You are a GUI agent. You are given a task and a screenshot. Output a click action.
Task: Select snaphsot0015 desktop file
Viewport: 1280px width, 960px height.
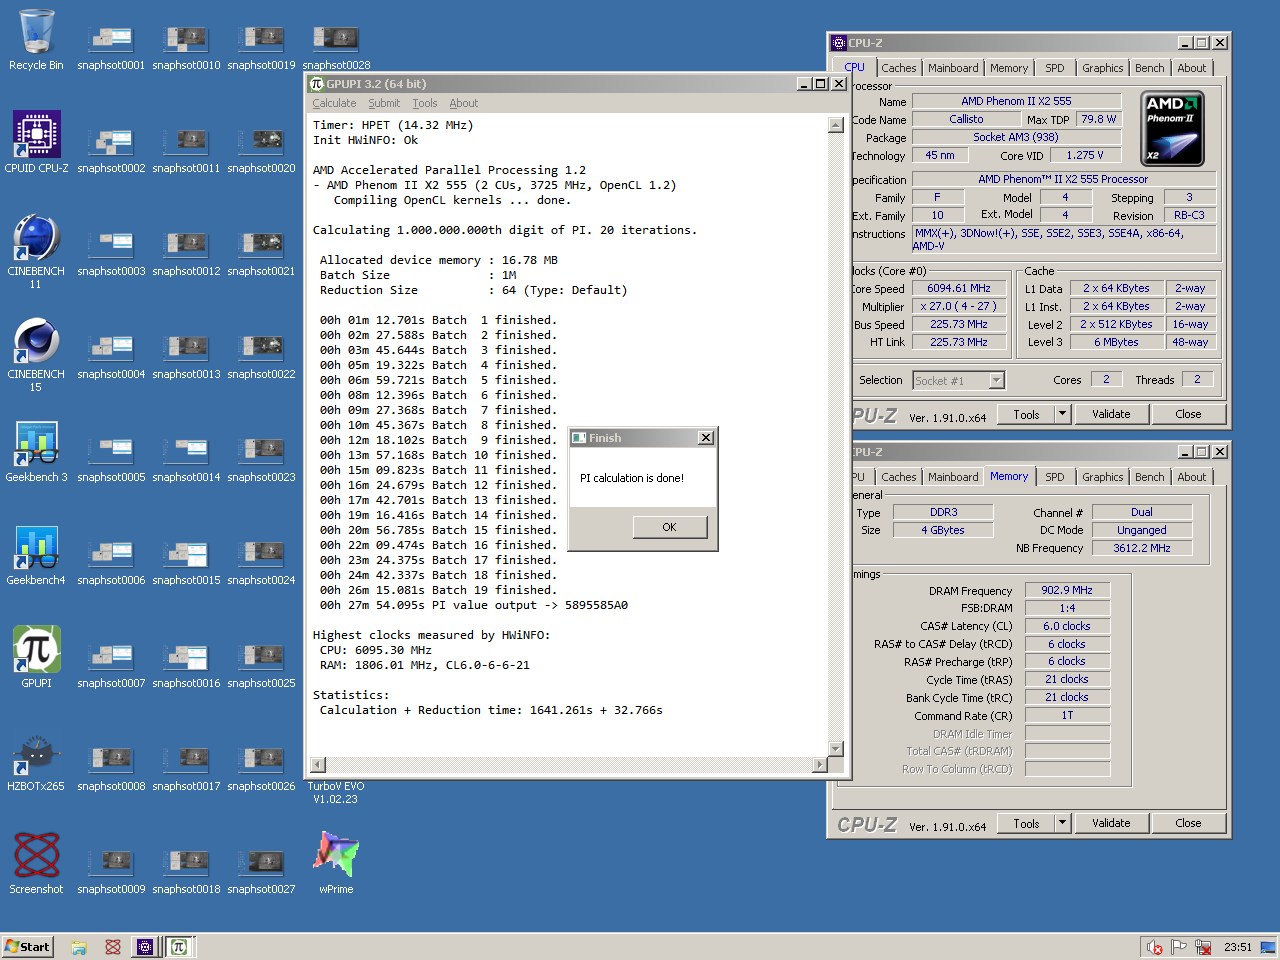186,562
